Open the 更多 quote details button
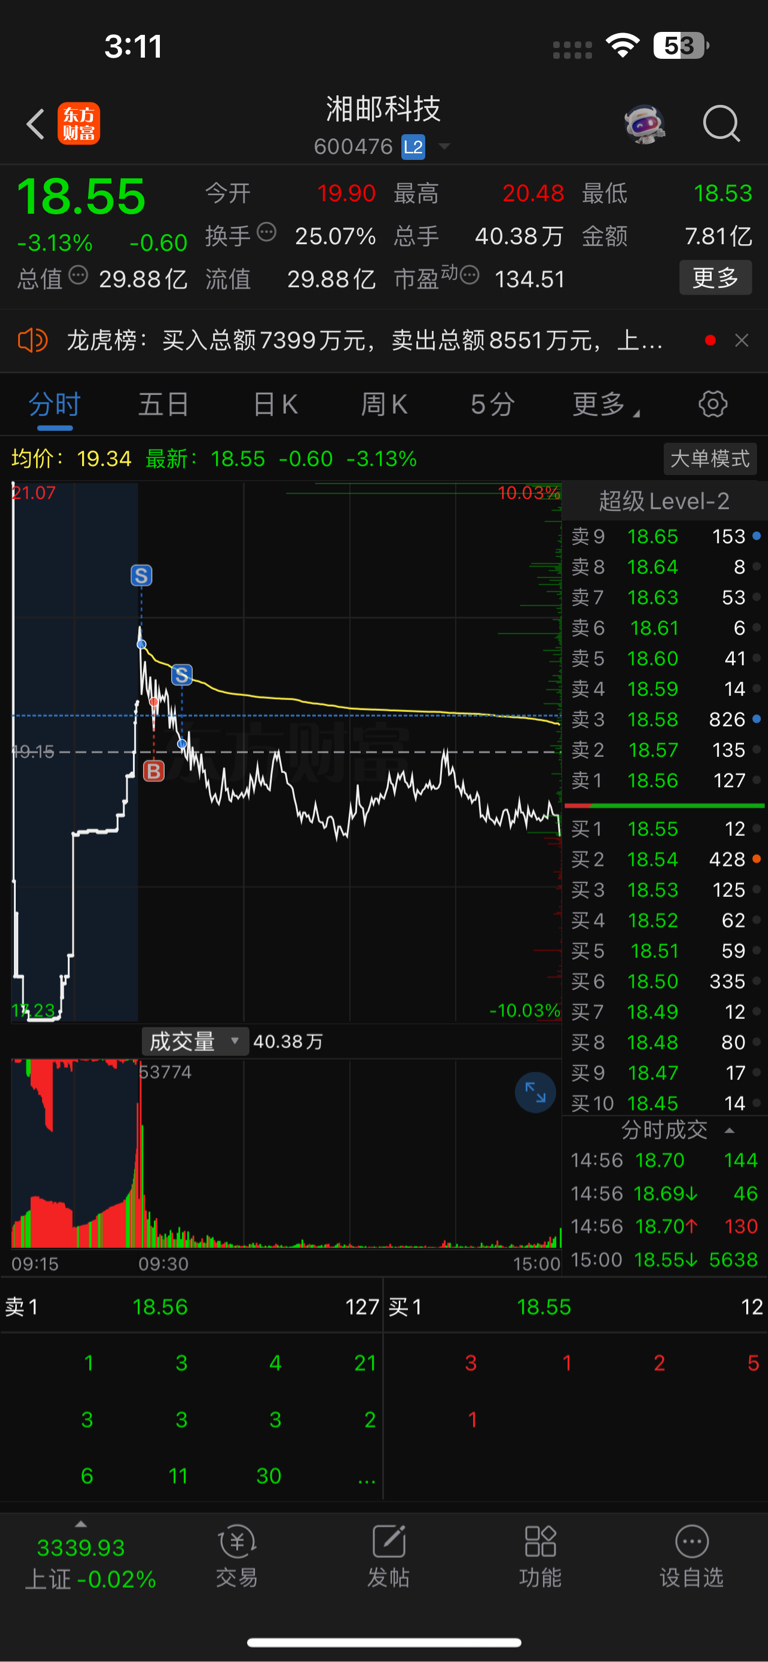This screenshot has width=768, height=1662. coord(715,278)
